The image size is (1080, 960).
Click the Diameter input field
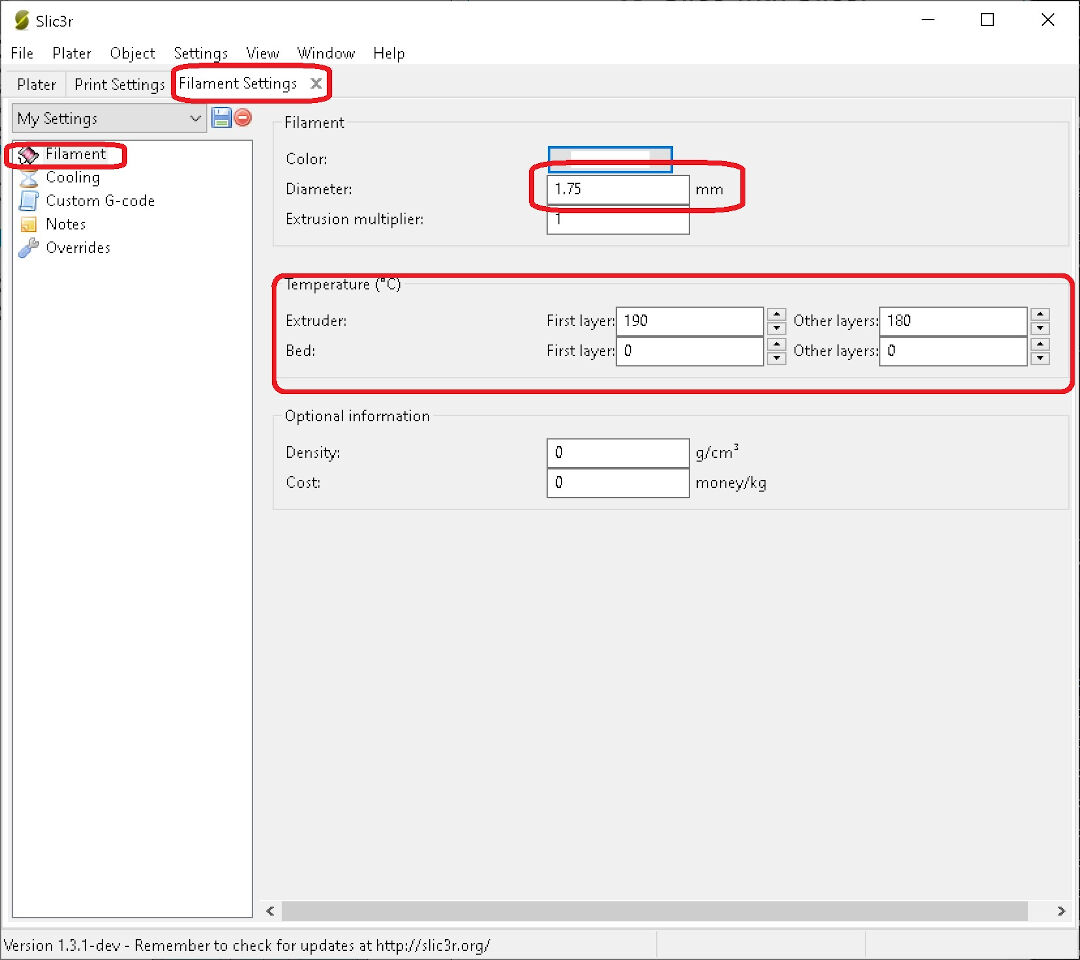[618, 189]
